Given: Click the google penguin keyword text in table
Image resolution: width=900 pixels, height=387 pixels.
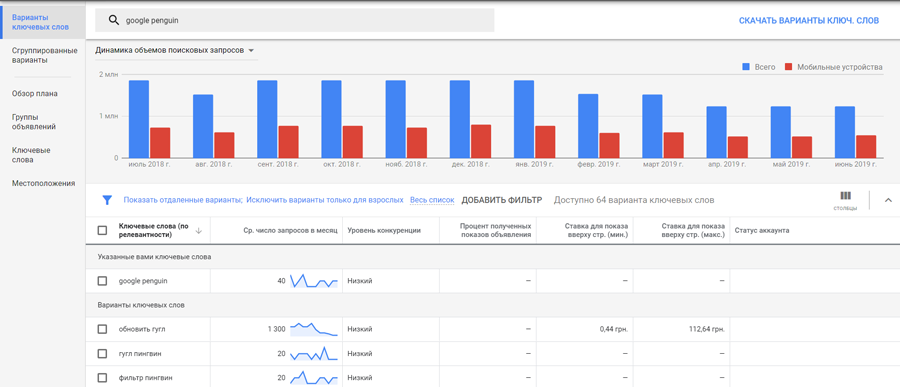Looking at the screenshot, I should [143, 281].
